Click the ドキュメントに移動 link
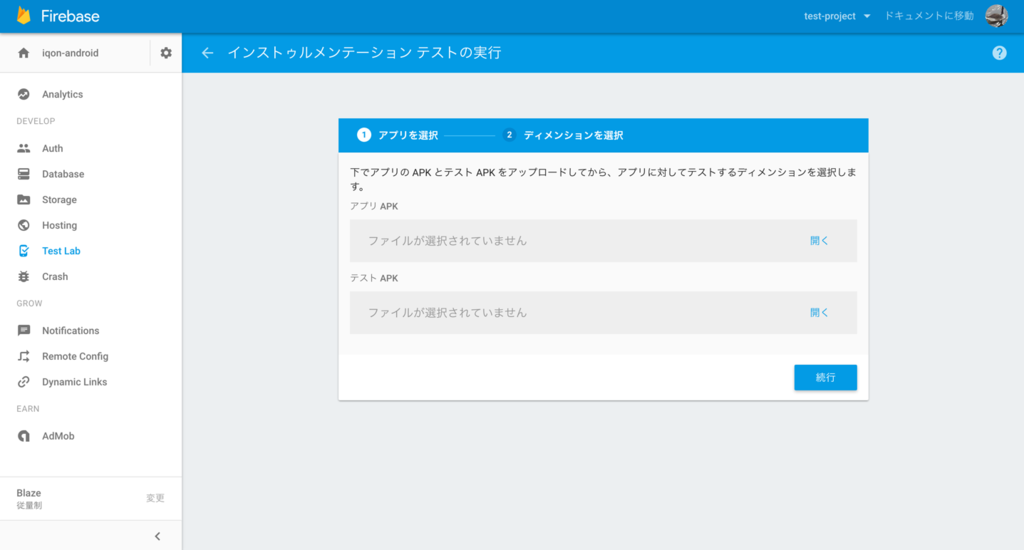1024x550 pixels. (x=929, y=16)
